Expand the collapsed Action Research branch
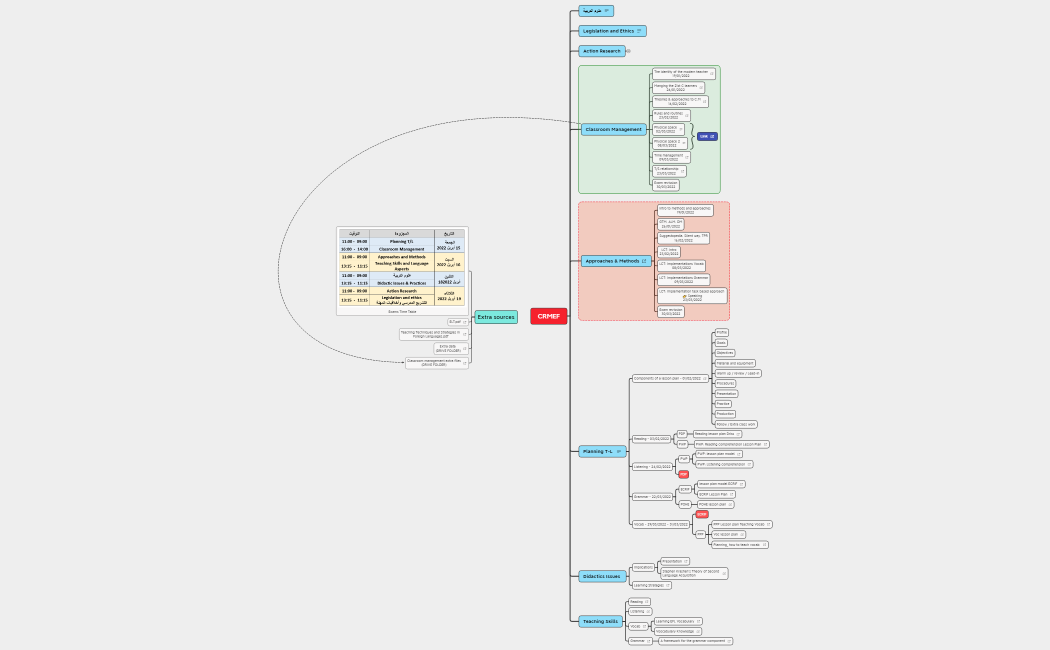 [628, 51]
